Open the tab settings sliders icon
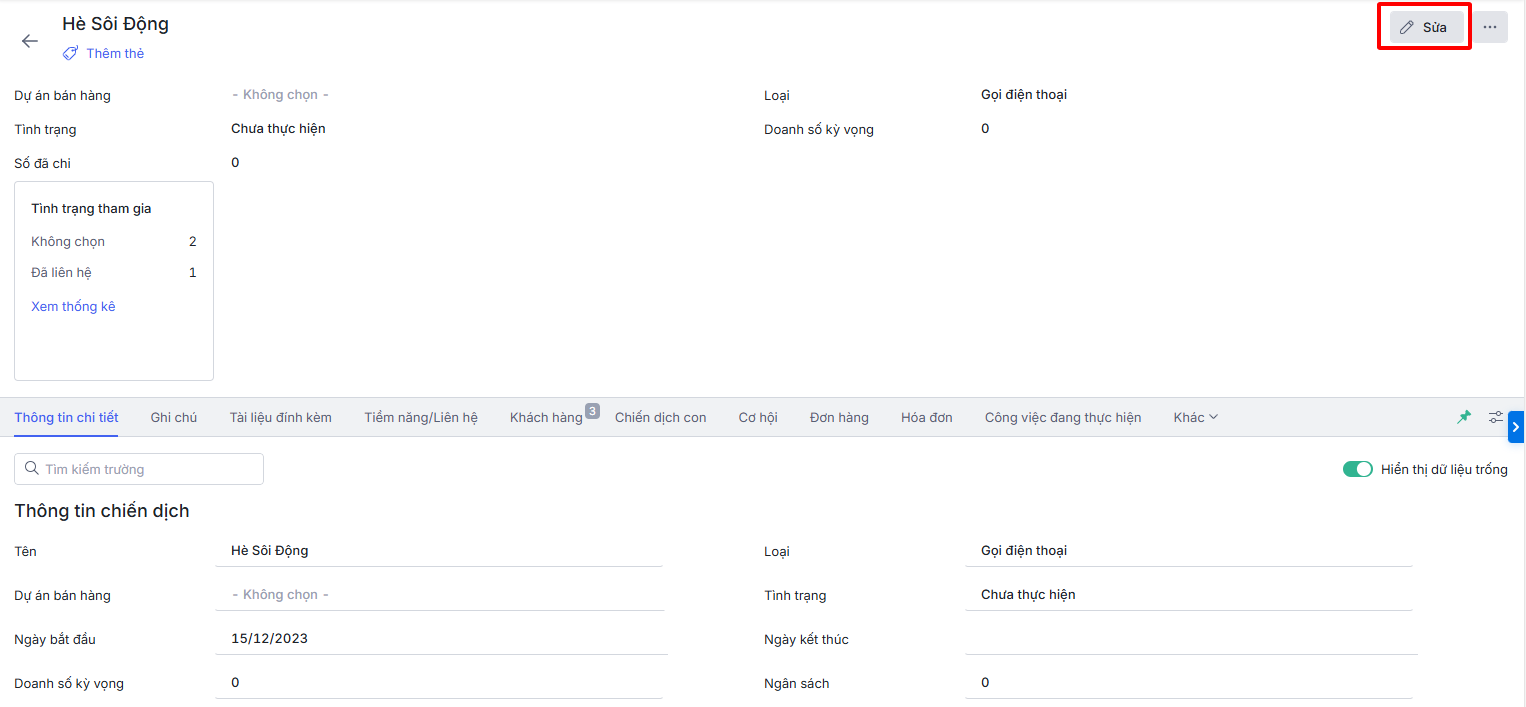The height and width of the screenshot is (707, 1526). (x=1495, y=417)
